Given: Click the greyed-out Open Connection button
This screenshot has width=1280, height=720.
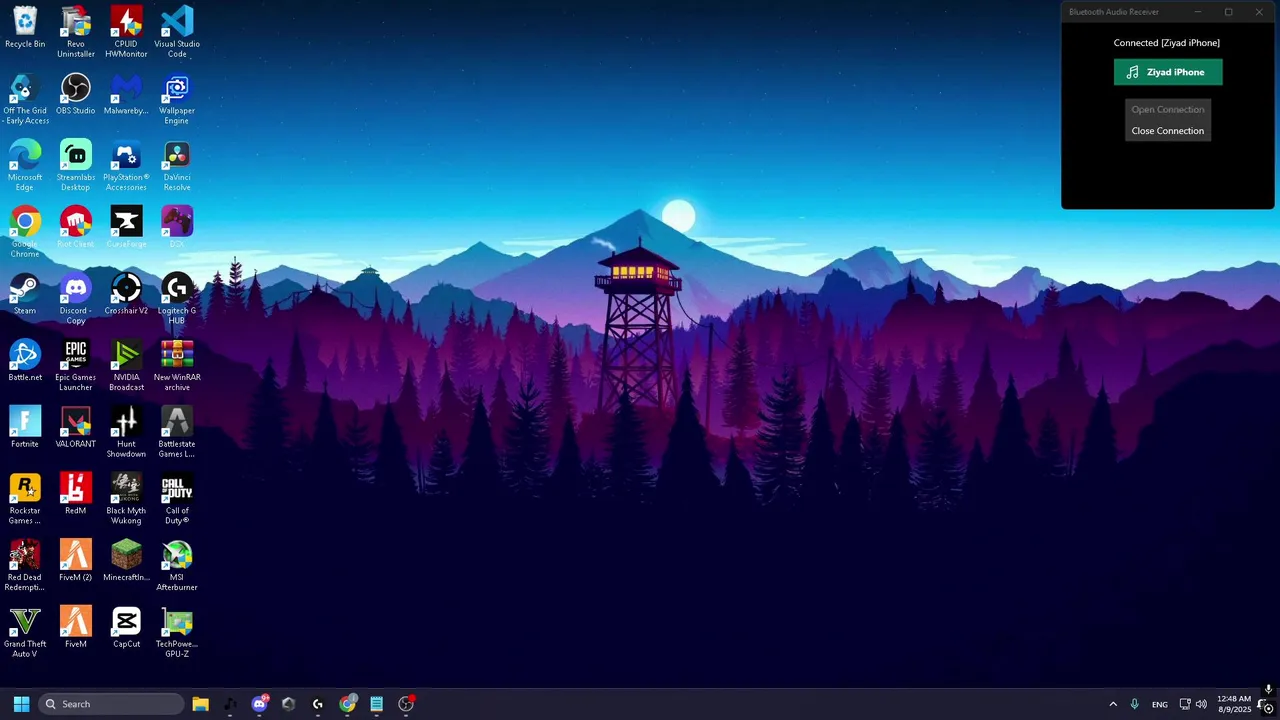Looking at the screenshot, I should pyautogui.click(x=1168, y=110).
